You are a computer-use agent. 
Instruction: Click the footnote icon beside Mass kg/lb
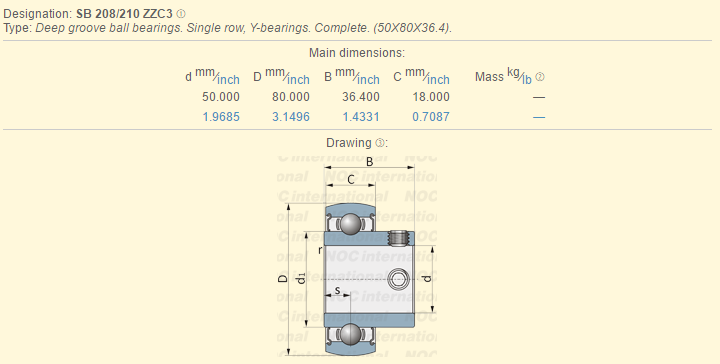(540, 77)
